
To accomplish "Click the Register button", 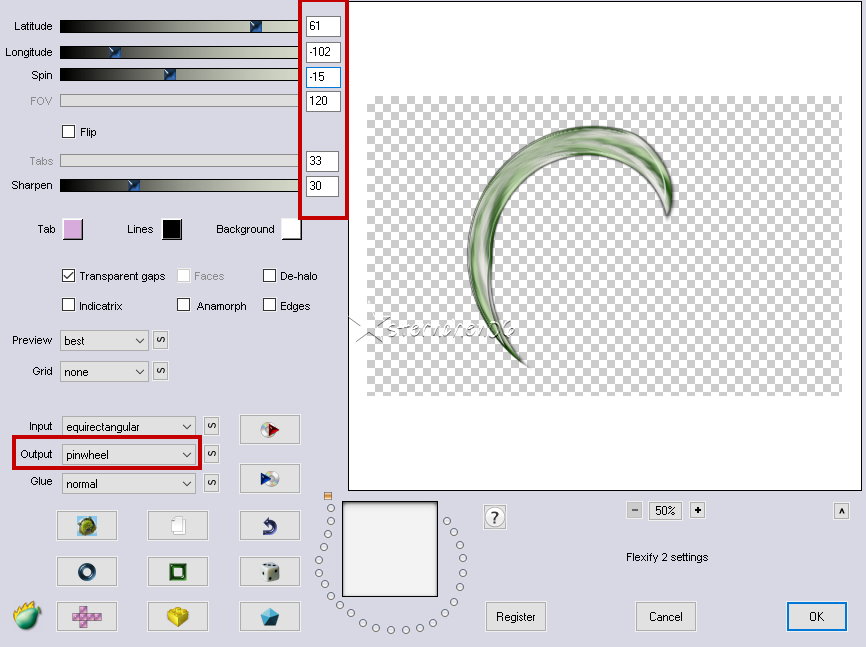I will 516,617.
